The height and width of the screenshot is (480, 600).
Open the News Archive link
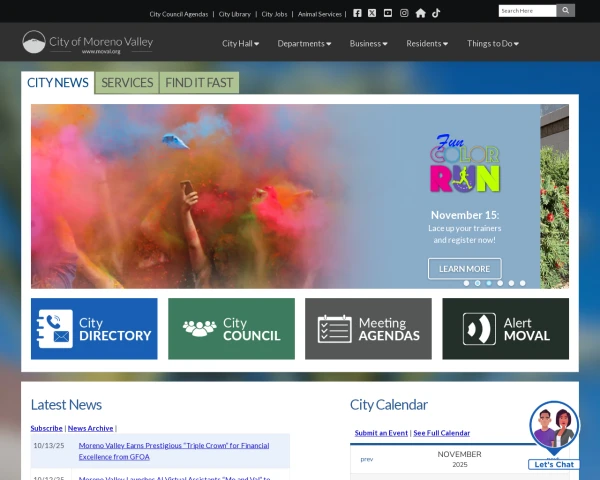(x=90, y=428)
